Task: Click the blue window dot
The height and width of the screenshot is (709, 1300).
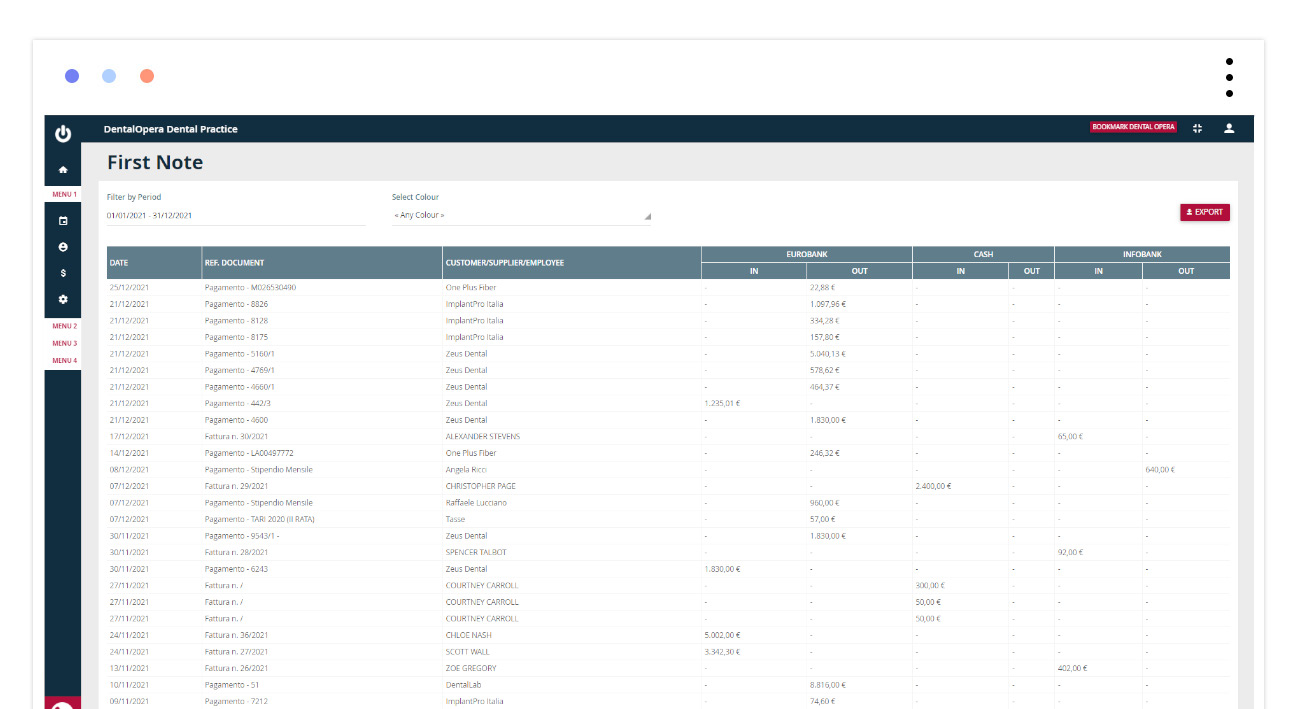Action: click(72, 76)
